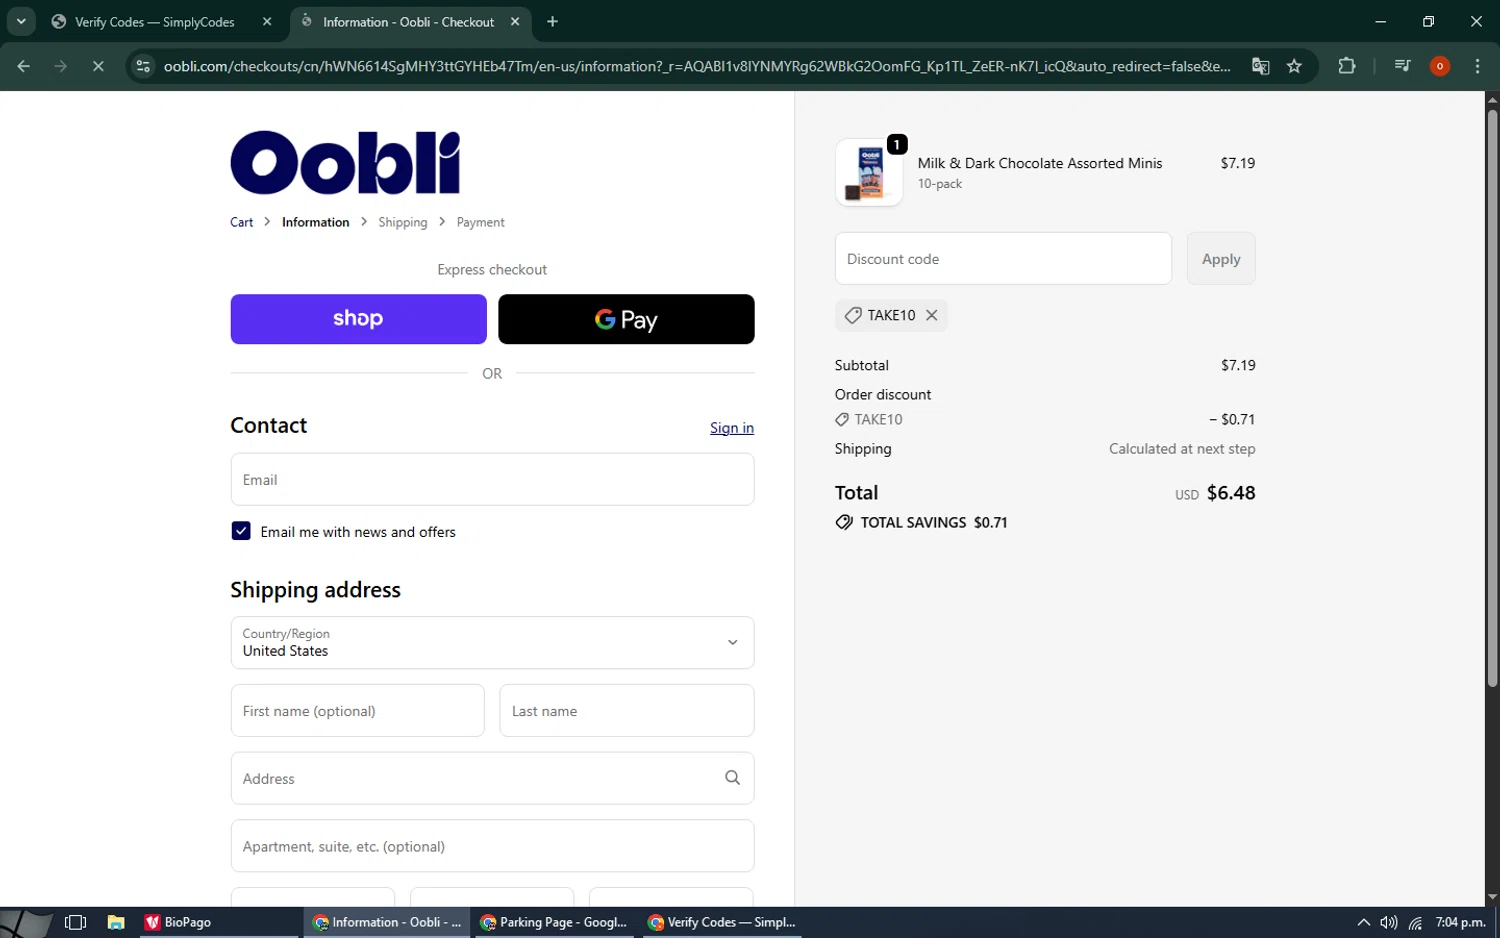
Task: Open Chrome three-dot menu
Action: [x=1477, y=66]
